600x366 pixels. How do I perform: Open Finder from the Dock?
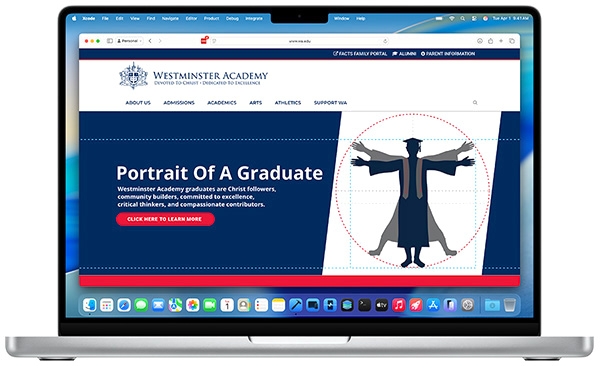(x=90, y=305)
